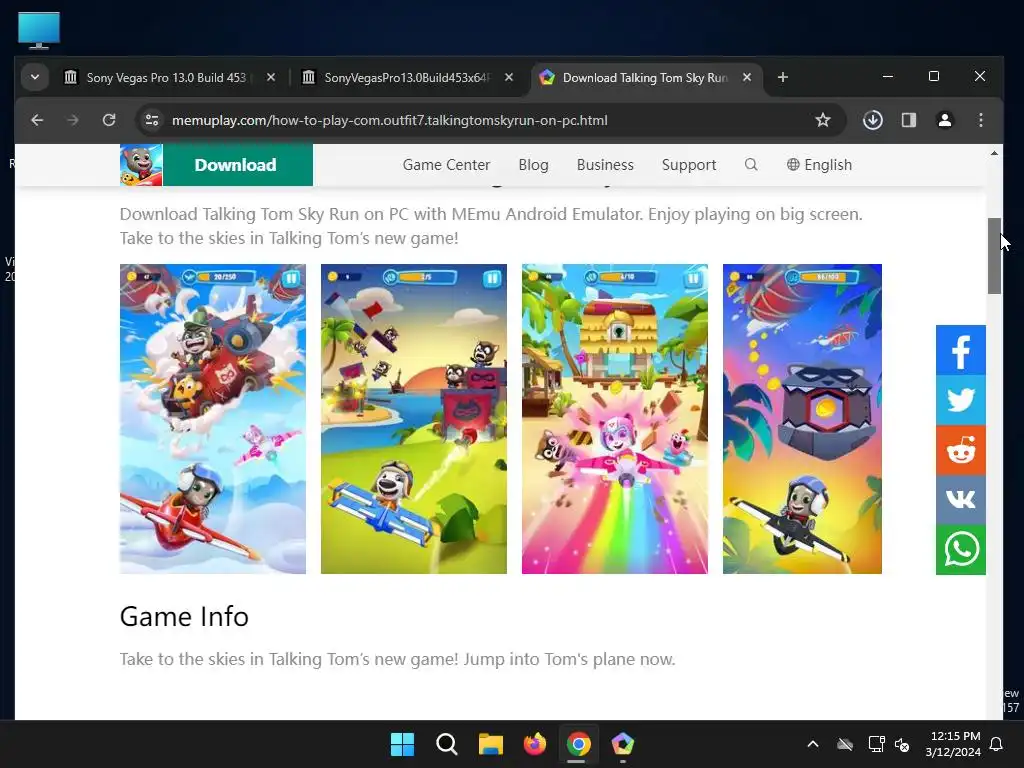Go forward to the next page
Image resolution: width=1024 pixels, height=768 pixels.
click(73, 120)
